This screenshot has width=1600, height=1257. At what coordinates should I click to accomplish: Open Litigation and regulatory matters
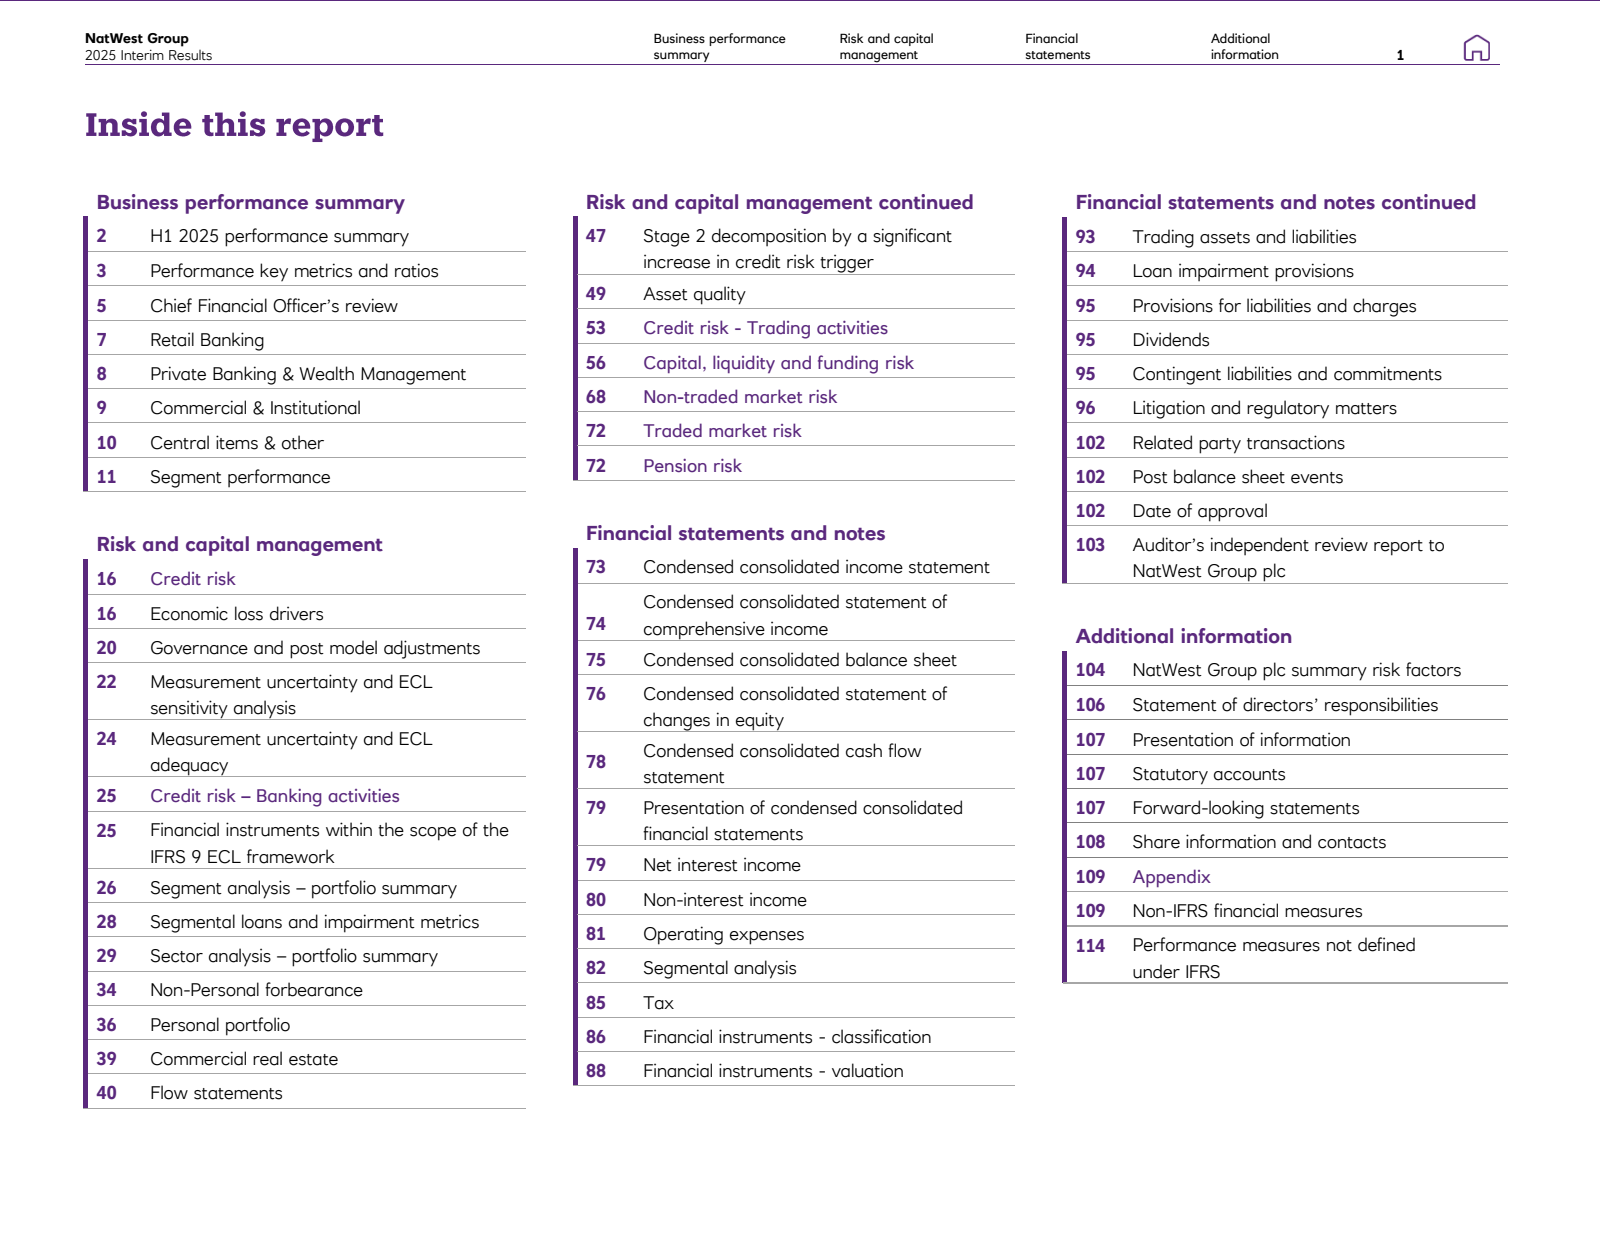[x=1264, y=408]
